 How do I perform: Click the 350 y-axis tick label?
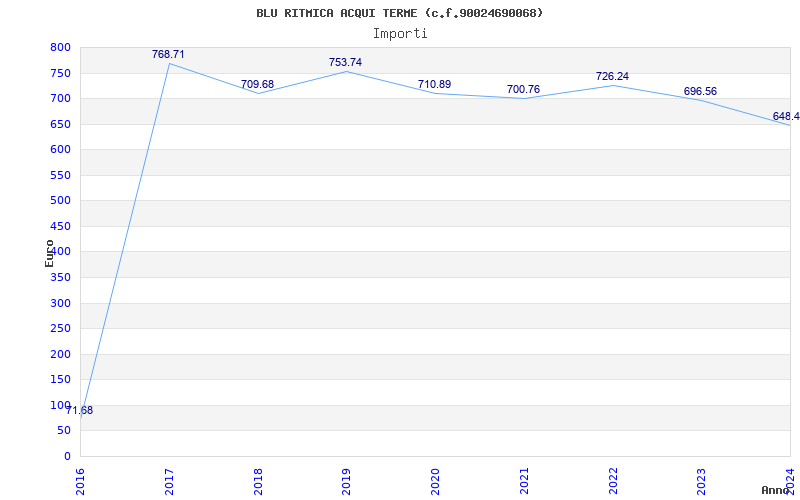[x=60, y=278]
